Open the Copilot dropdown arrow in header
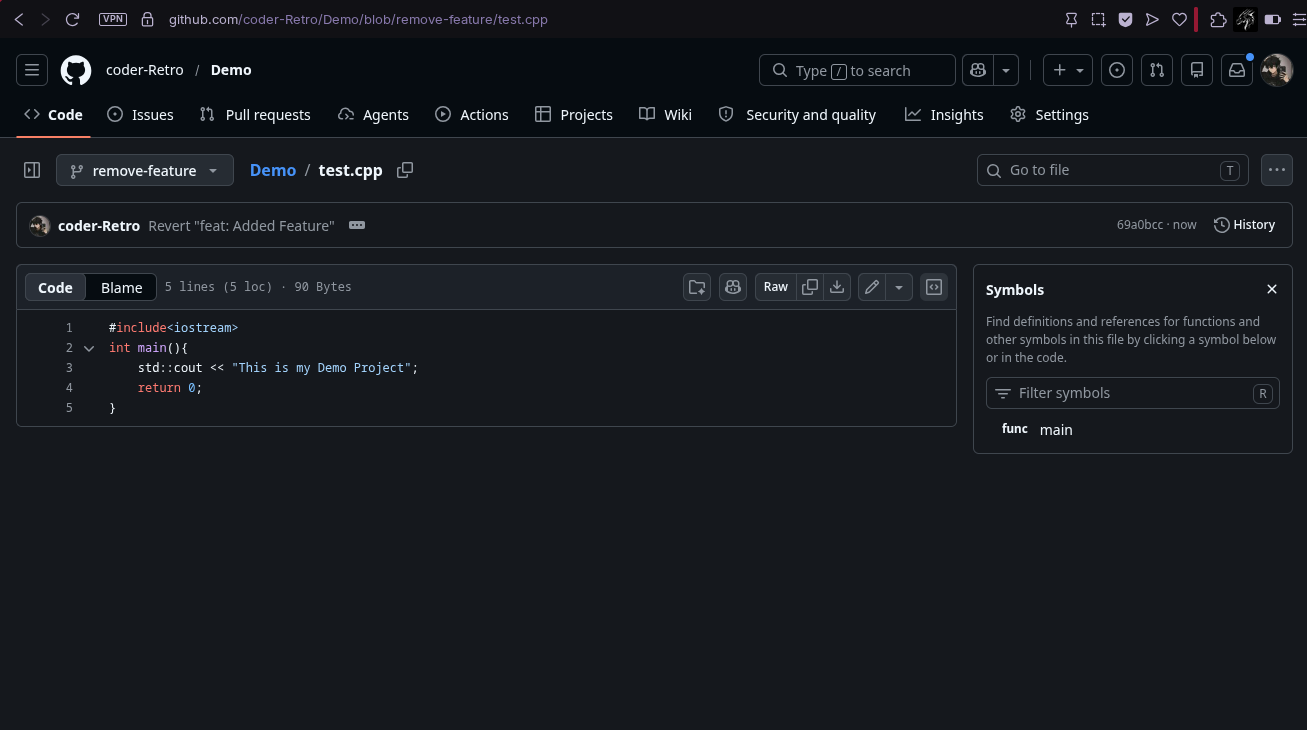This screenshot has width=1307, height=730. coord(1006,70)
